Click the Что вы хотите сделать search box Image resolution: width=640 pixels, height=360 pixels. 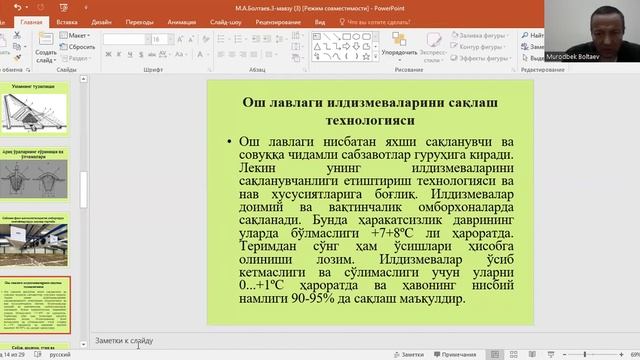coord(374,22)
